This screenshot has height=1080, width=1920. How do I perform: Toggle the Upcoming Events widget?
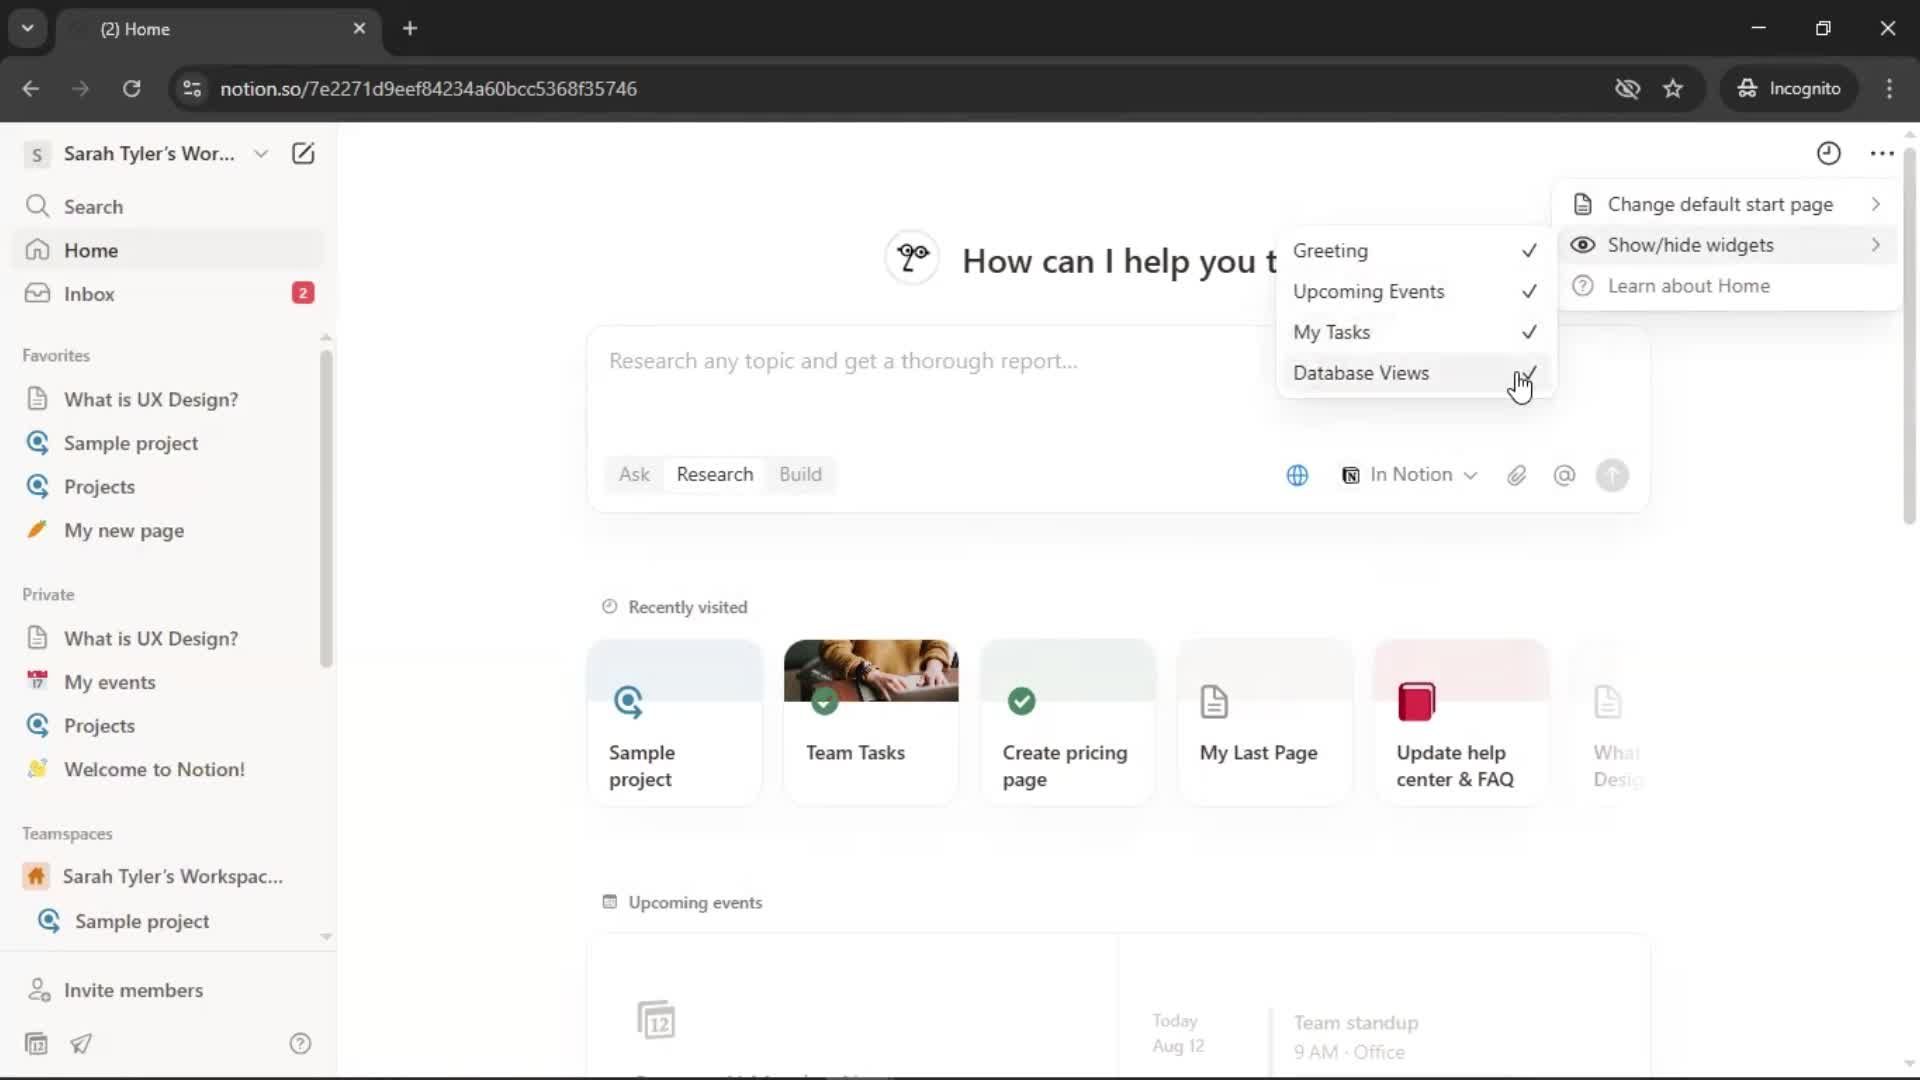1416,292
